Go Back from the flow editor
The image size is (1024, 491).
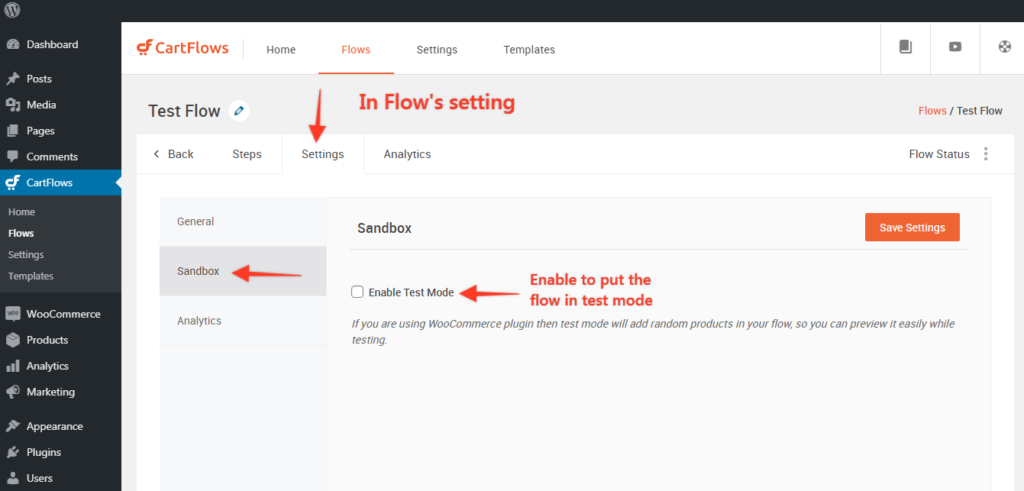pyautogui.click(x=173, y=154)
